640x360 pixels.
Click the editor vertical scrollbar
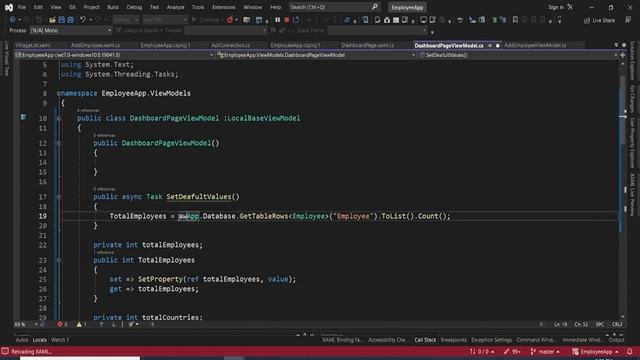[x=622, y=190]
